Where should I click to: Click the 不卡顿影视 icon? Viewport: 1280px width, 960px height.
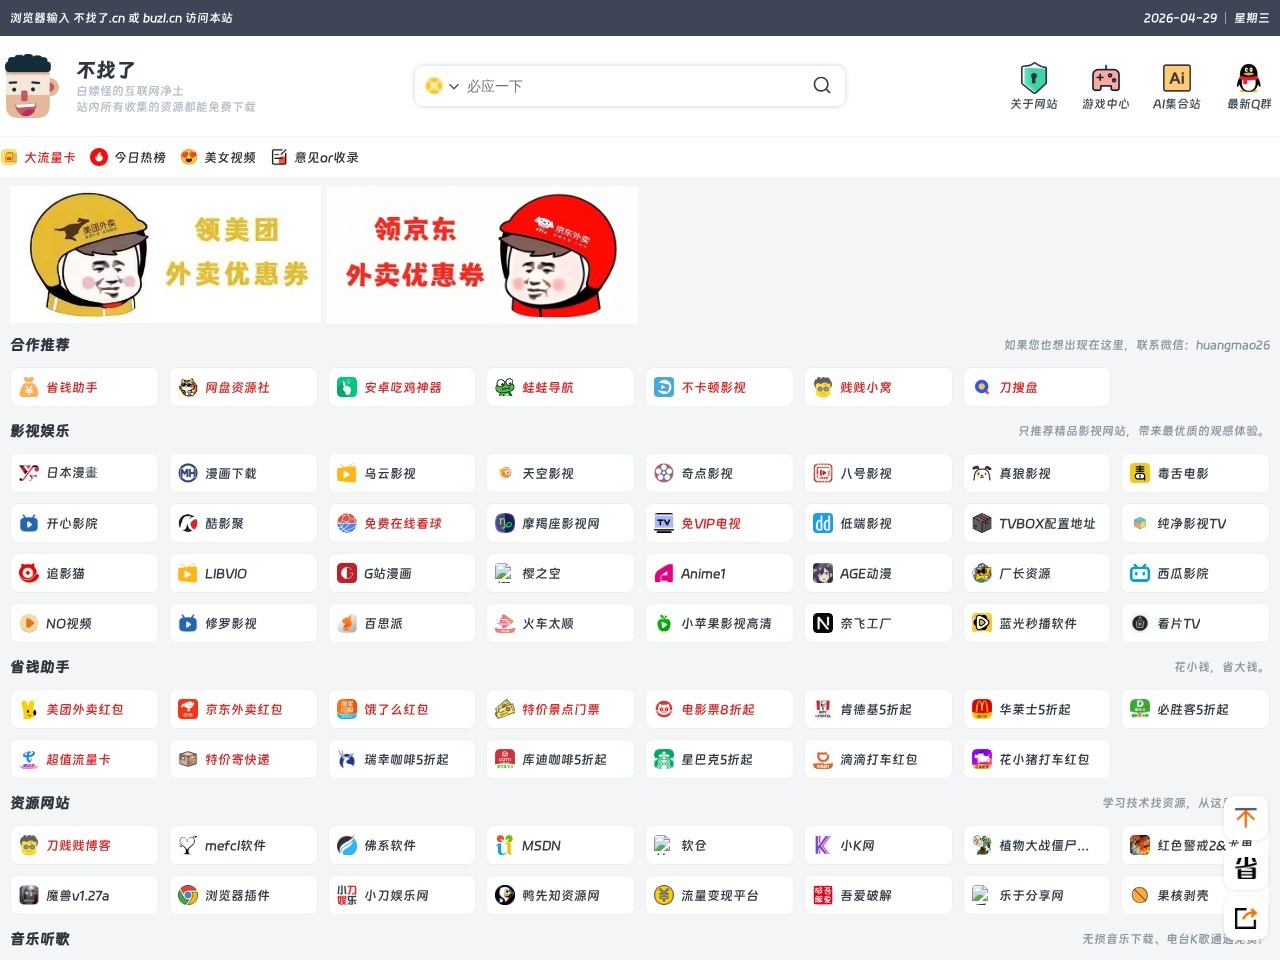664,388
